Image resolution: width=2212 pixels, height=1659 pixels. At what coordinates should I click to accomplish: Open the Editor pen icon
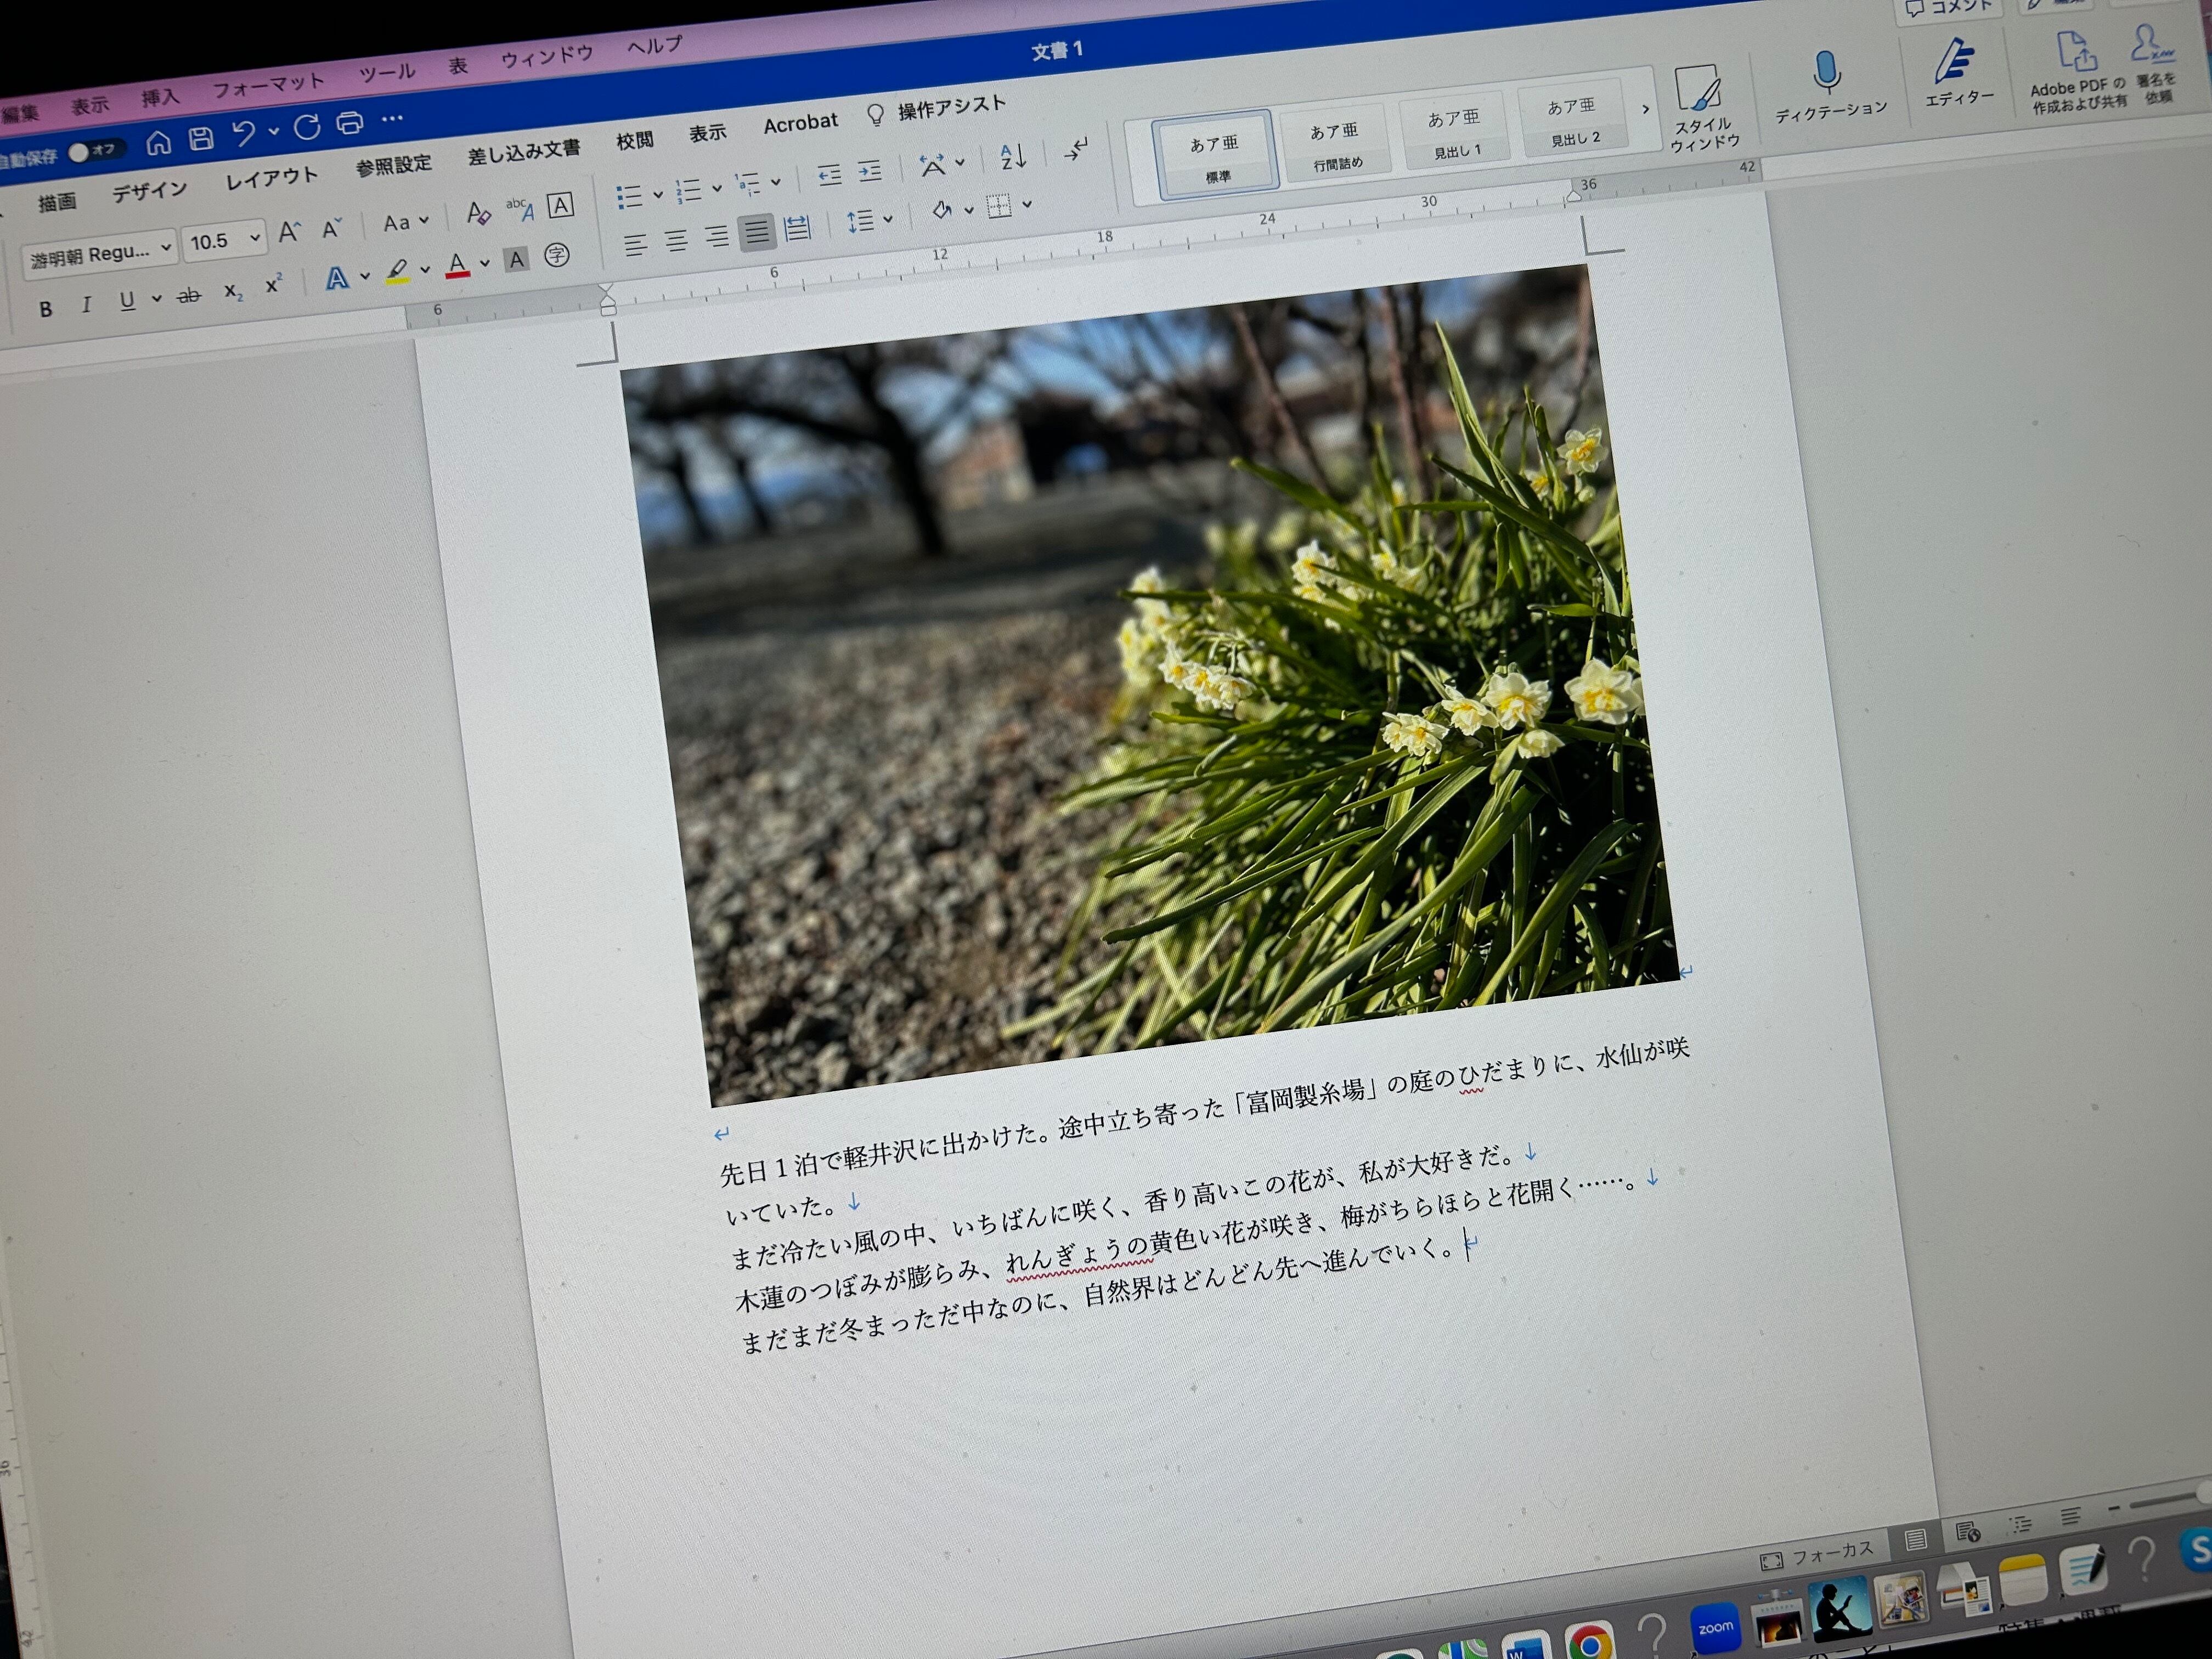coord(1953,62)
